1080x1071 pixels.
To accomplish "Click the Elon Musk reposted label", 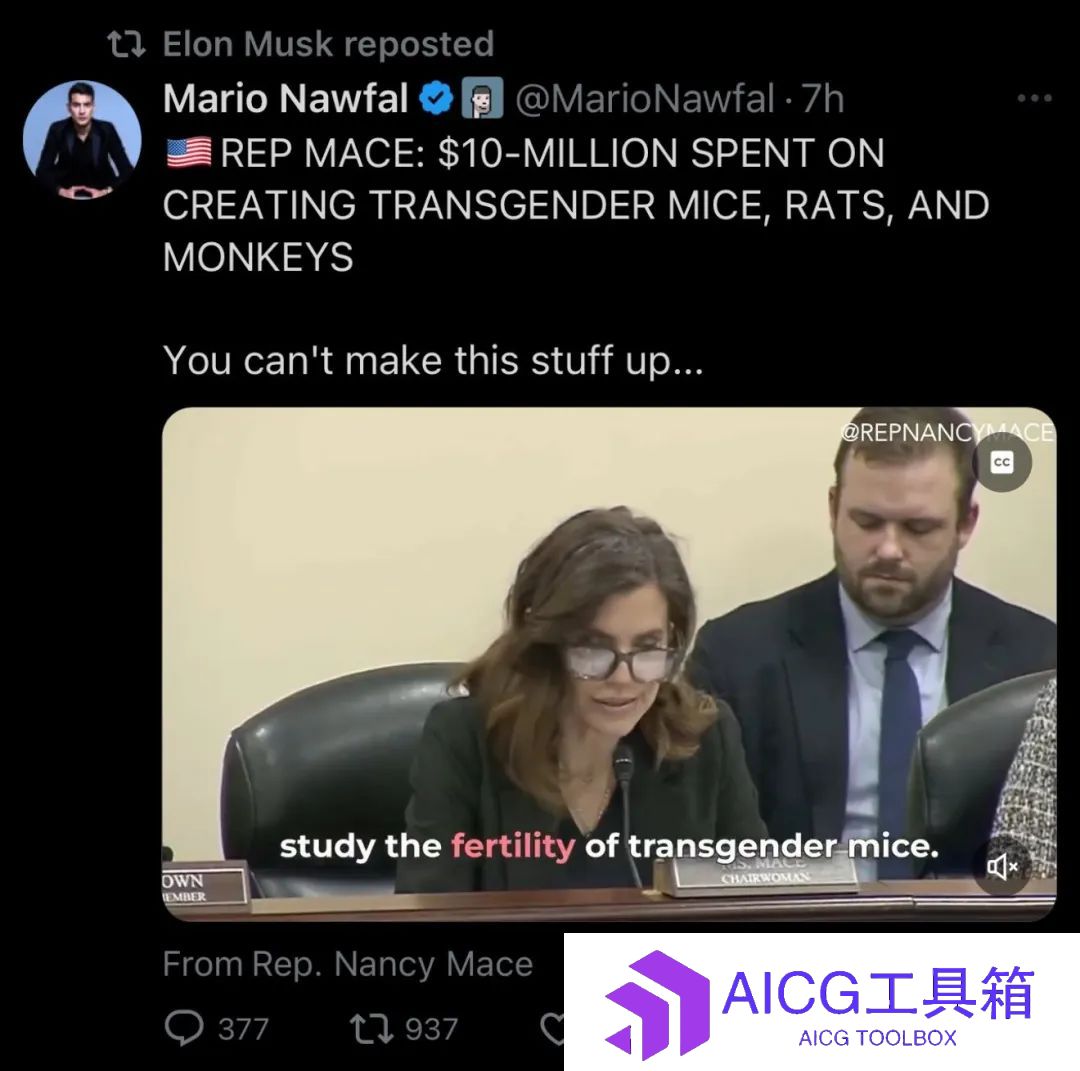I will pos(329,44).
